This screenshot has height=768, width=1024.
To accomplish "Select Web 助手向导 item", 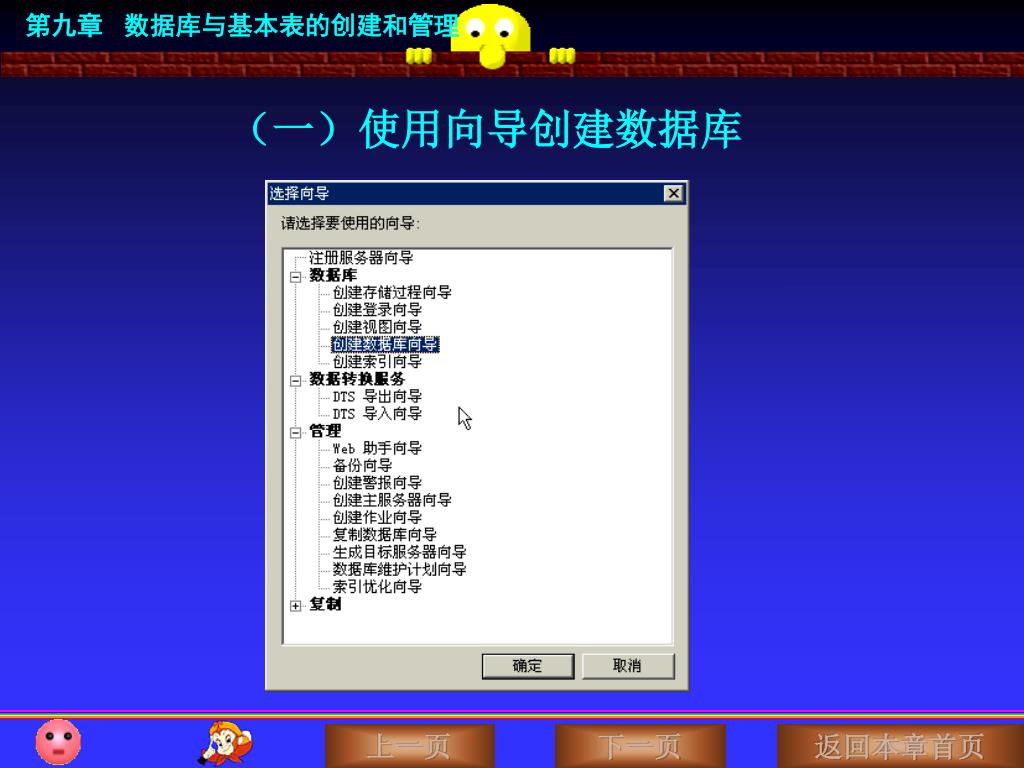I will pos(377,448).
